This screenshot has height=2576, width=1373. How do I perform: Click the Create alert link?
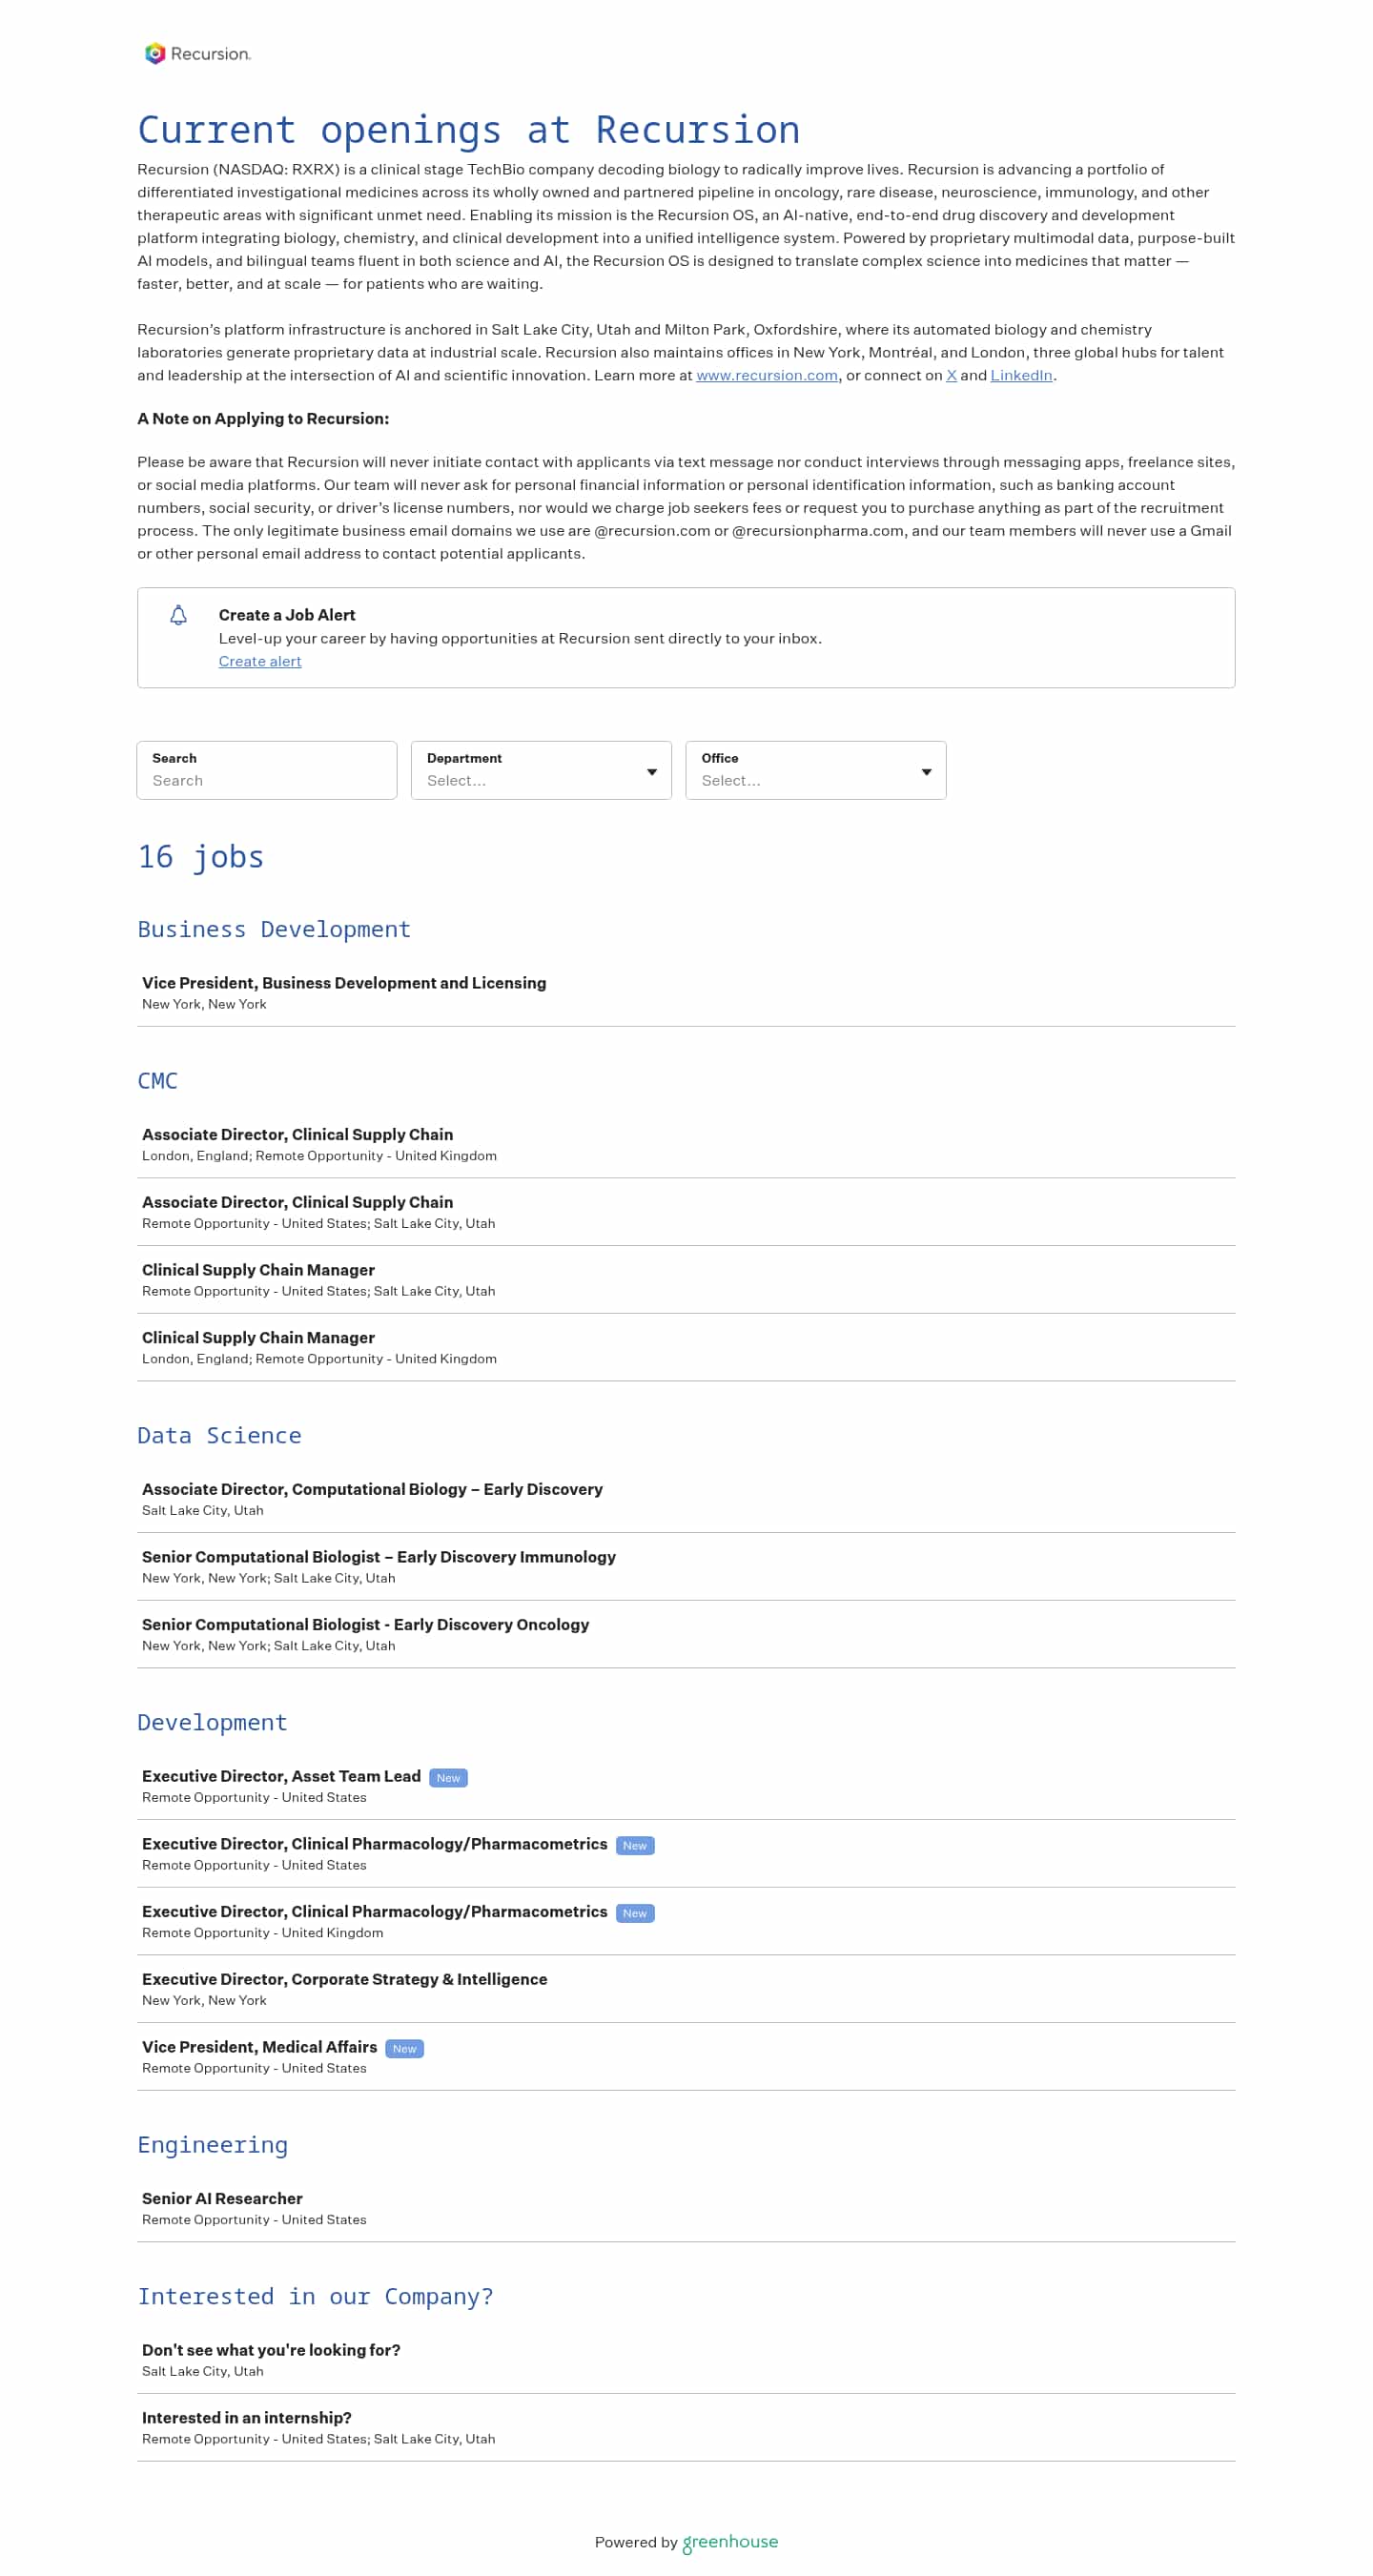[260, 661]
